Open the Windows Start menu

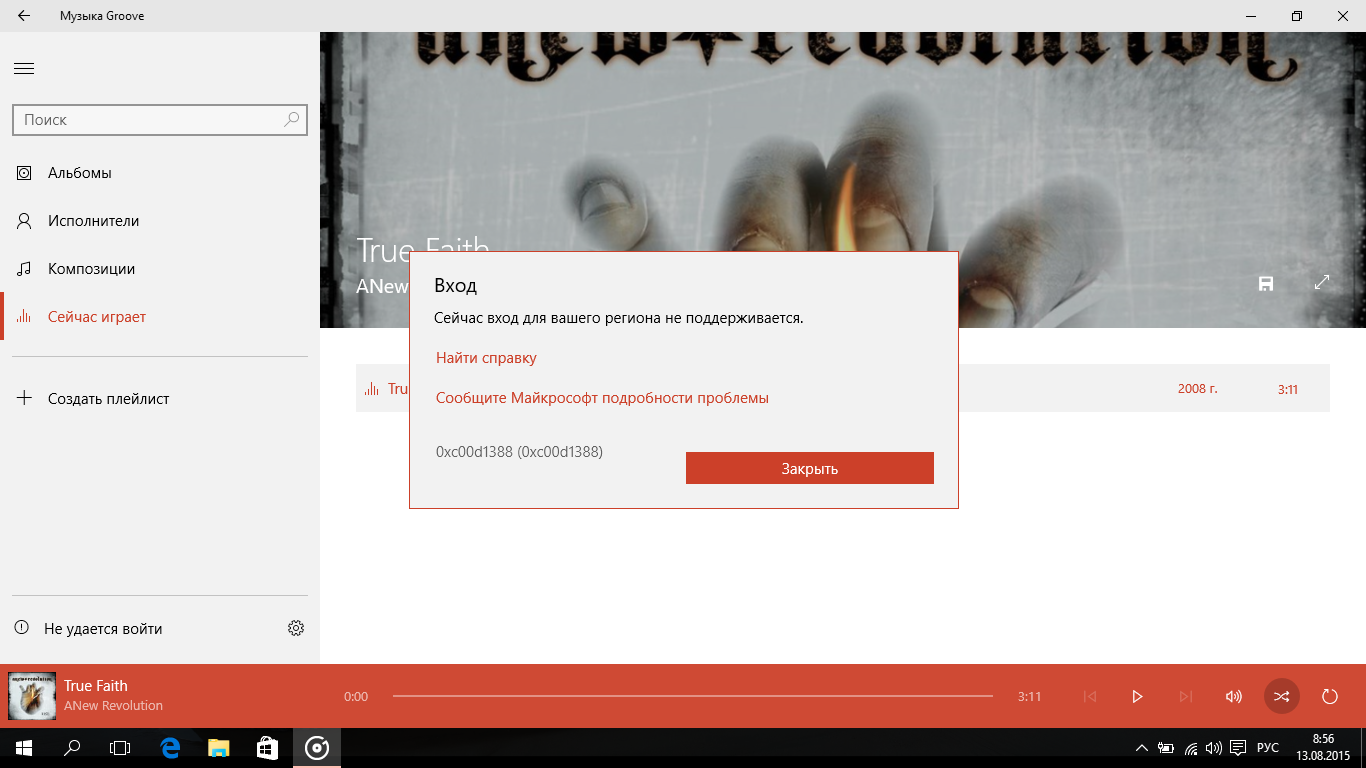24,748
